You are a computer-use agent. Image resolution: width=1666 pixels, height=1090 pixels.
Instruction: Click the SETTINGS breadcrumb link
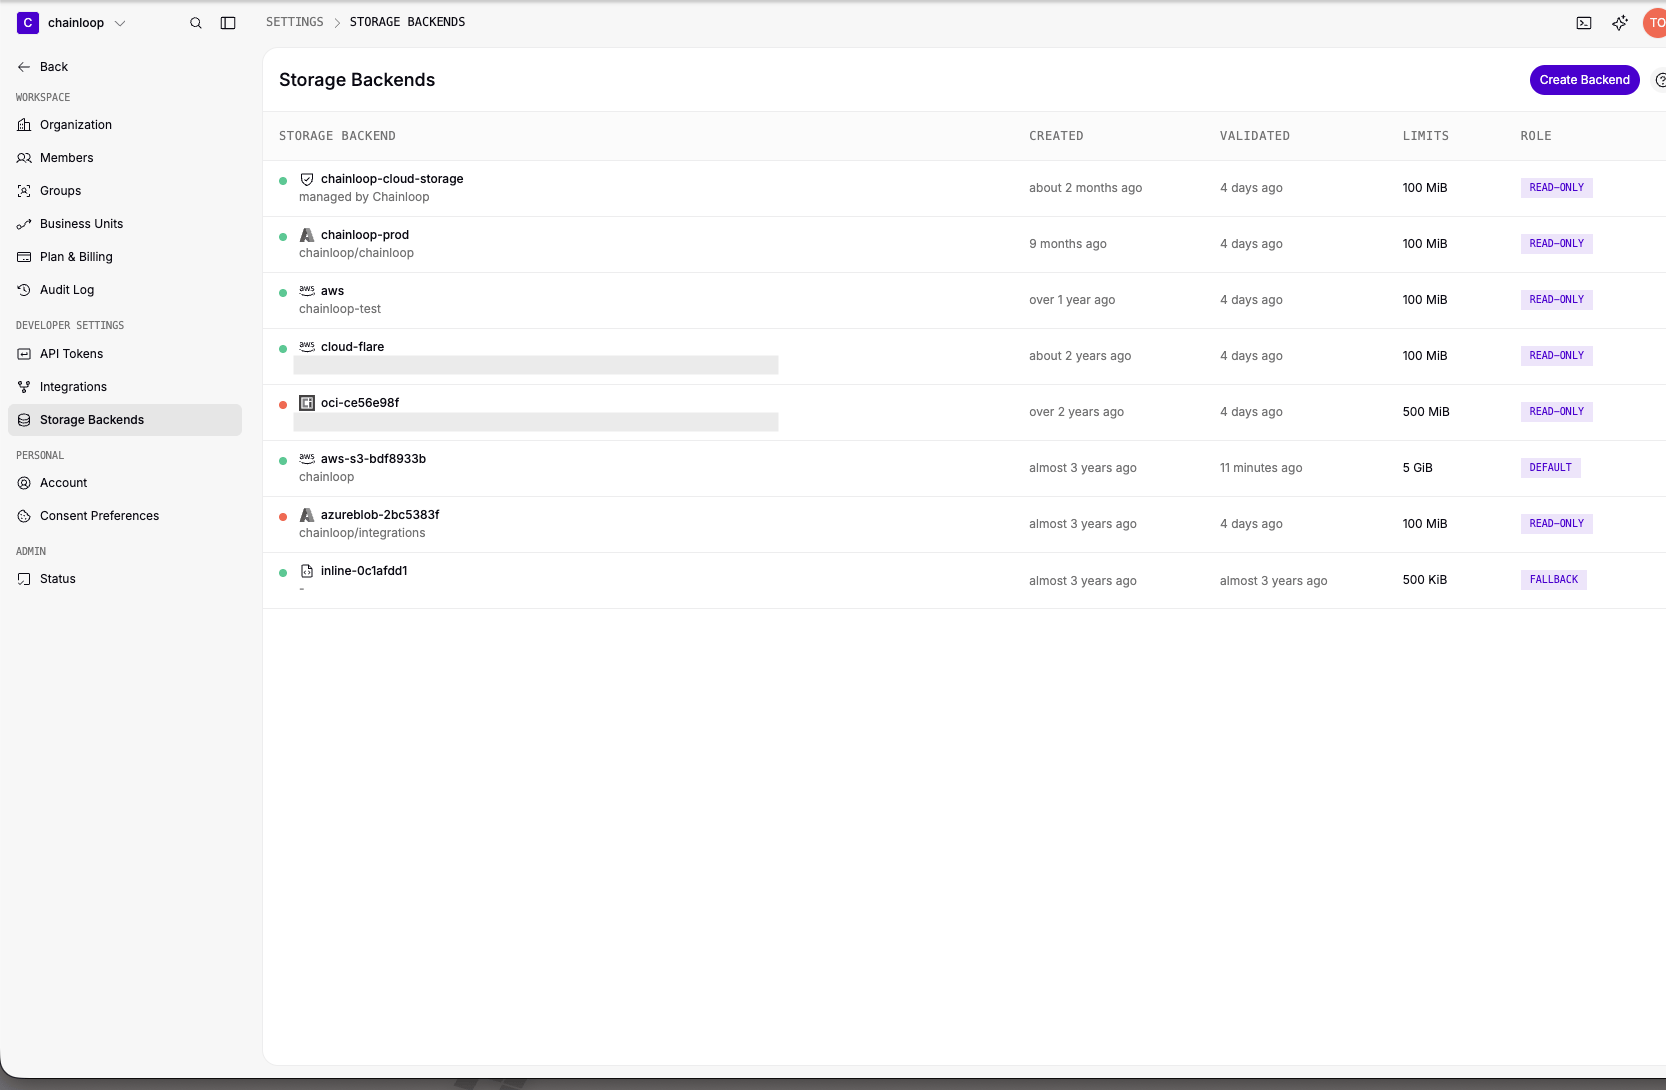click(x=295, y=22)
